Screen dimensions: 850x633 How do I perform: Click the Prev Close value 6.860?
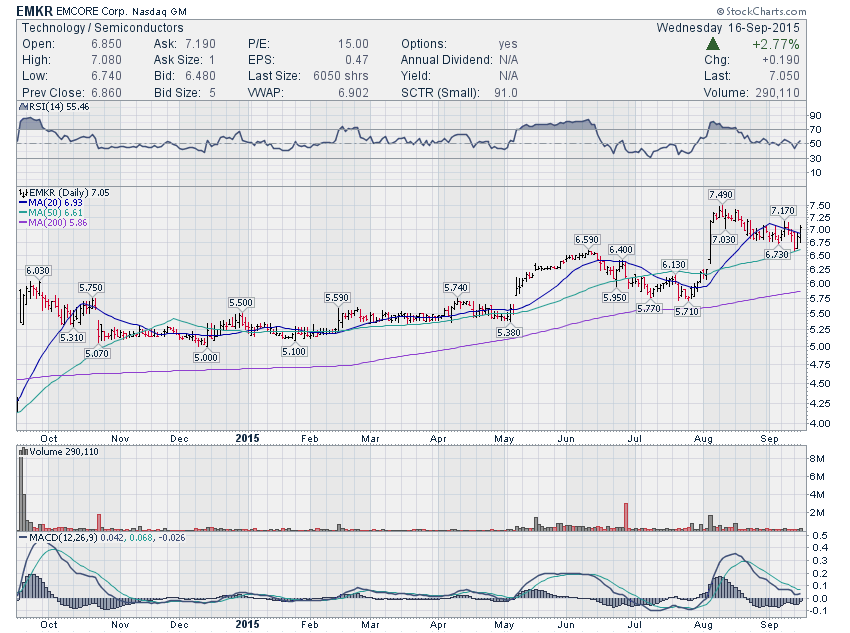106,93
